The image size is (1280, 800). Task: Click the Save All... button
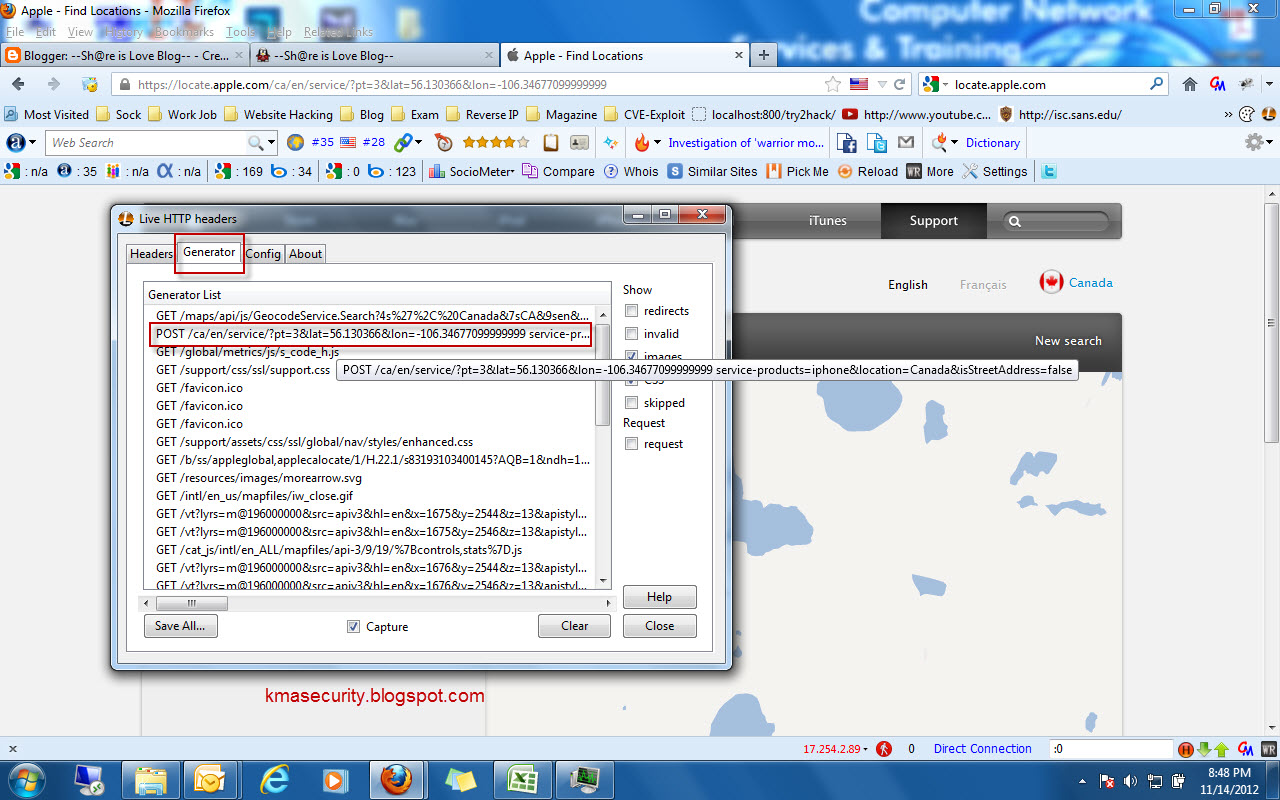[x=180, y=626]
